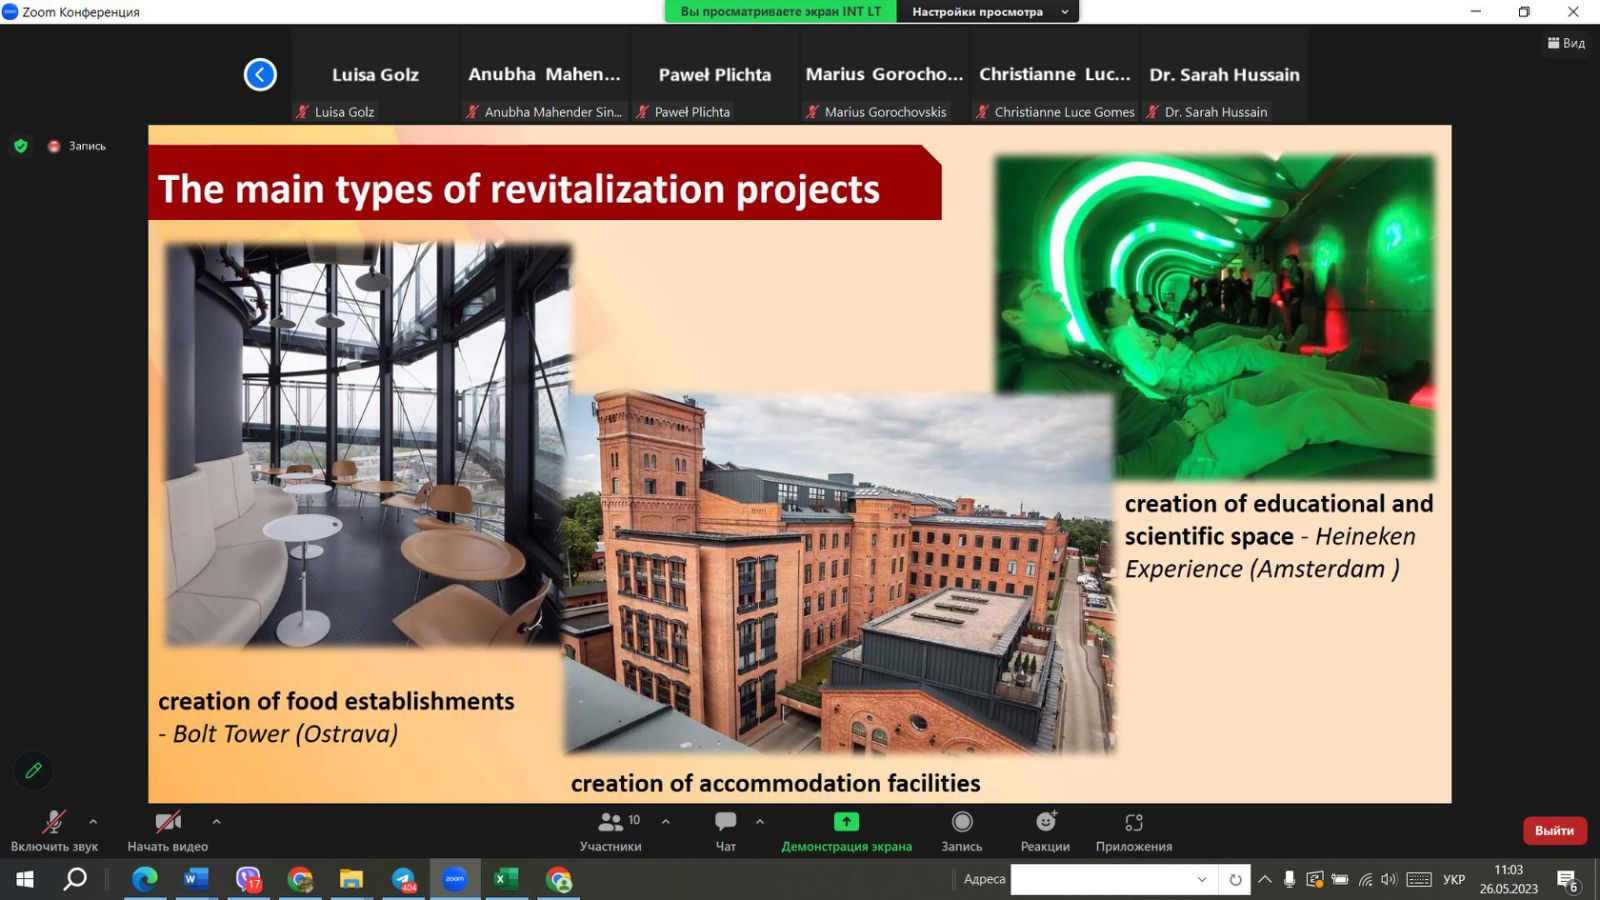Image resolution: width=1600 pixels, height=900 pixels.
Task: Click the Адреса address input field
Action: 1101,879
